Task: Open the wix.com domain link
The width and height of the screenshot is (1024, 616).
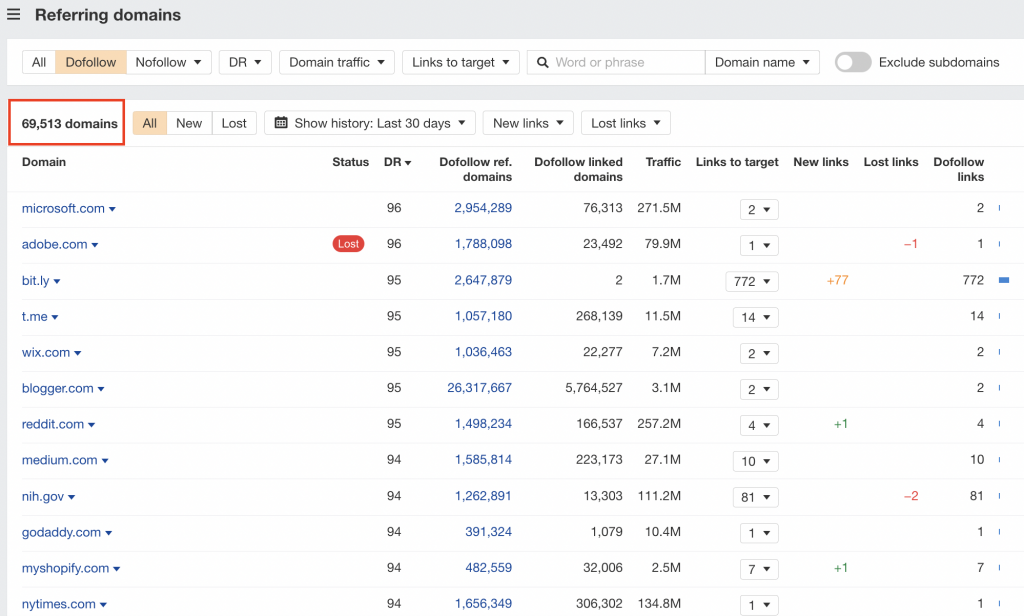Action: tap(46, 352)
